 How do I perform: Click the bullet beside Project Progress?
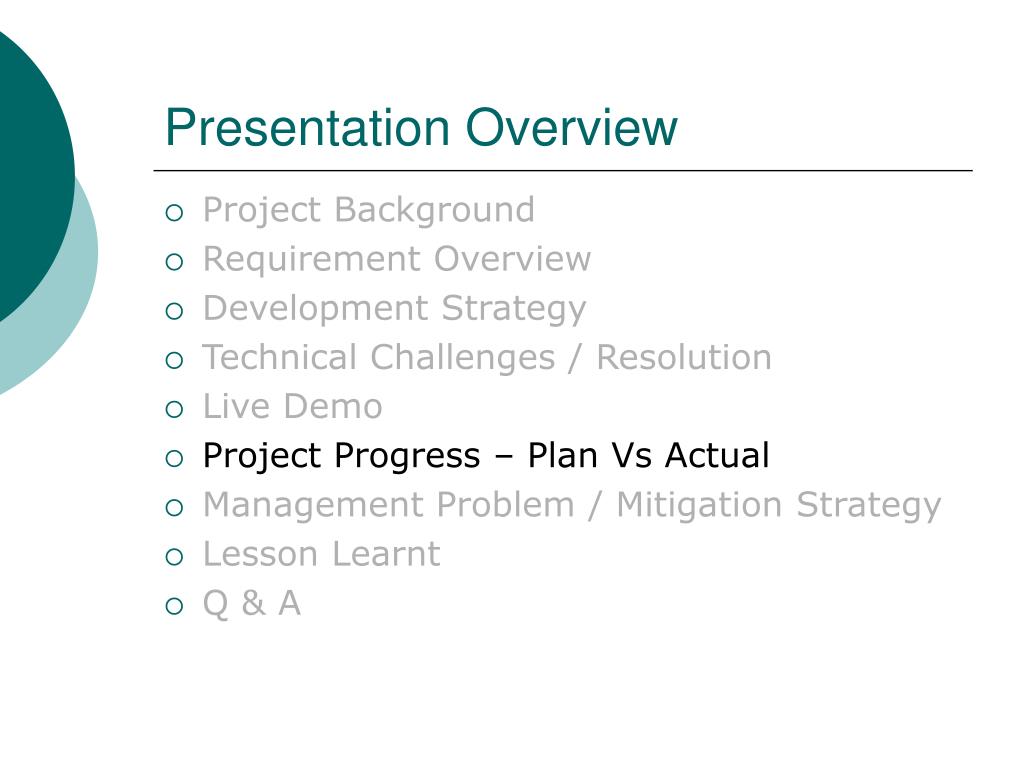[174, 459]
